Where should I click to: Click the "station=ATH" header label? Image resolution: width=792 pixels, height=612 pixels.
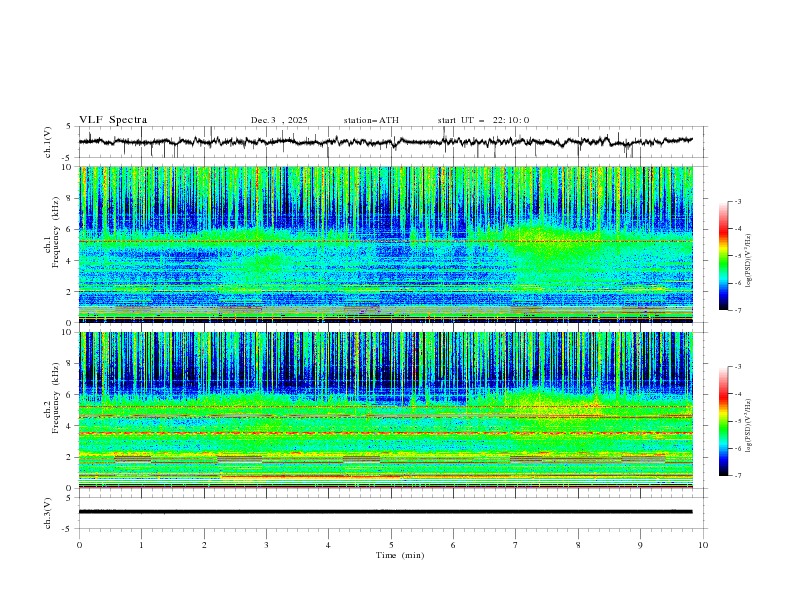point(371,120)
